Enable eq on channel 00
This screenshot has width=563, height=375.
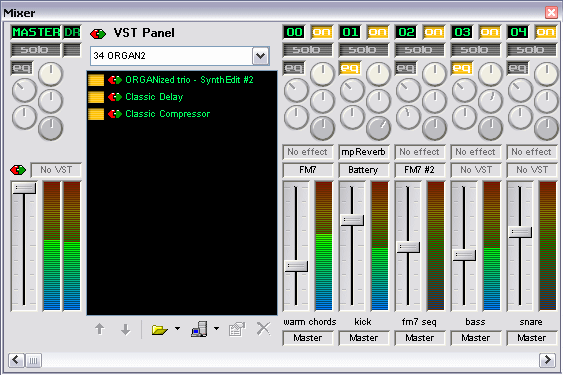[x=294, y=68]
